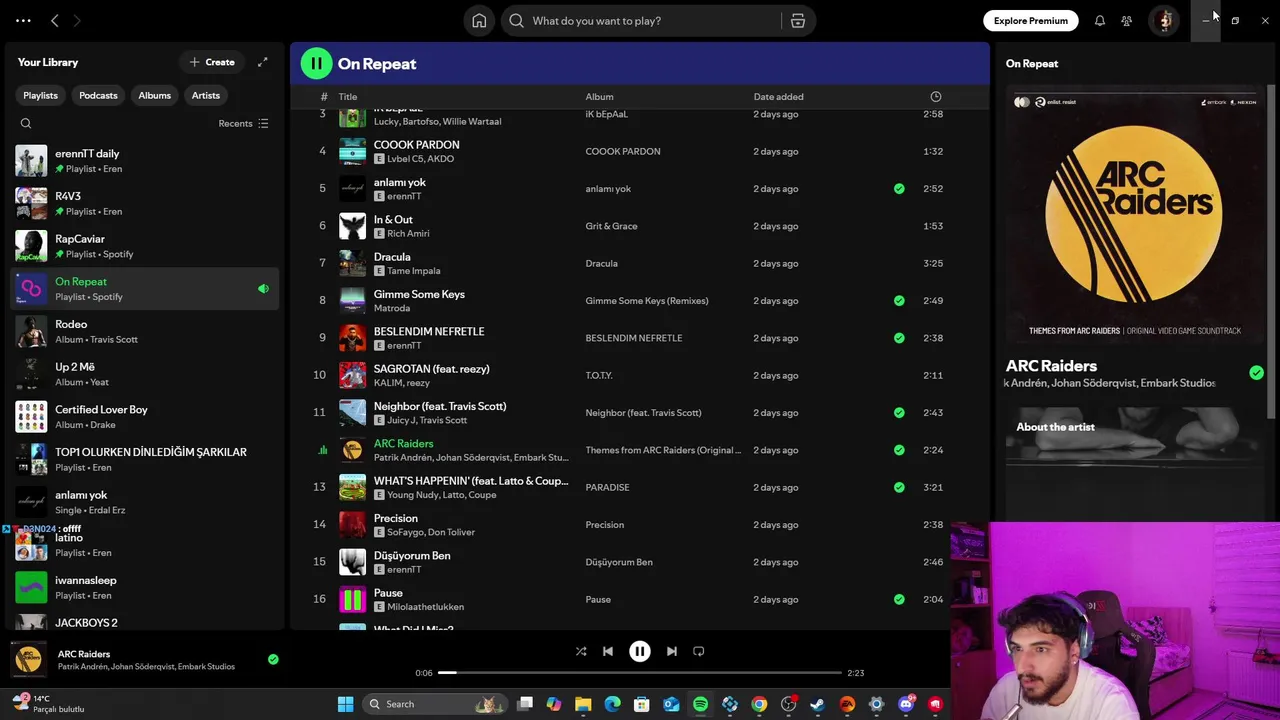Viewport: 1280px width, 720px height.
Task: Open the What's New notification bell
Action: coord(1099,21)
